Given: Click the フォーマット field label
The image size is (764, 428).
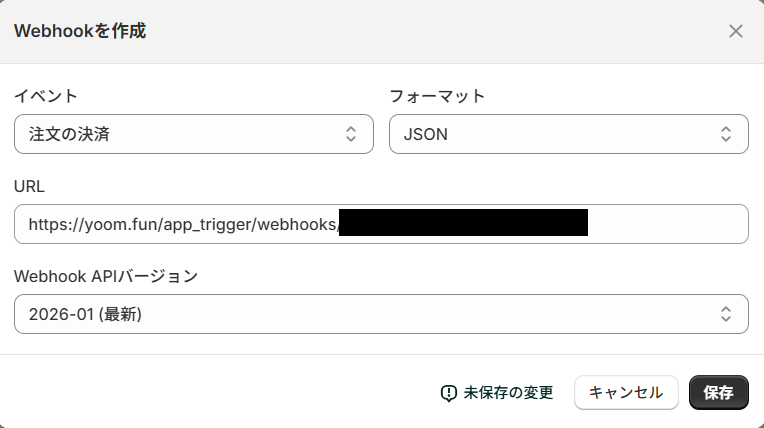Looking at the screenshot, I should (x=437, y=96).
